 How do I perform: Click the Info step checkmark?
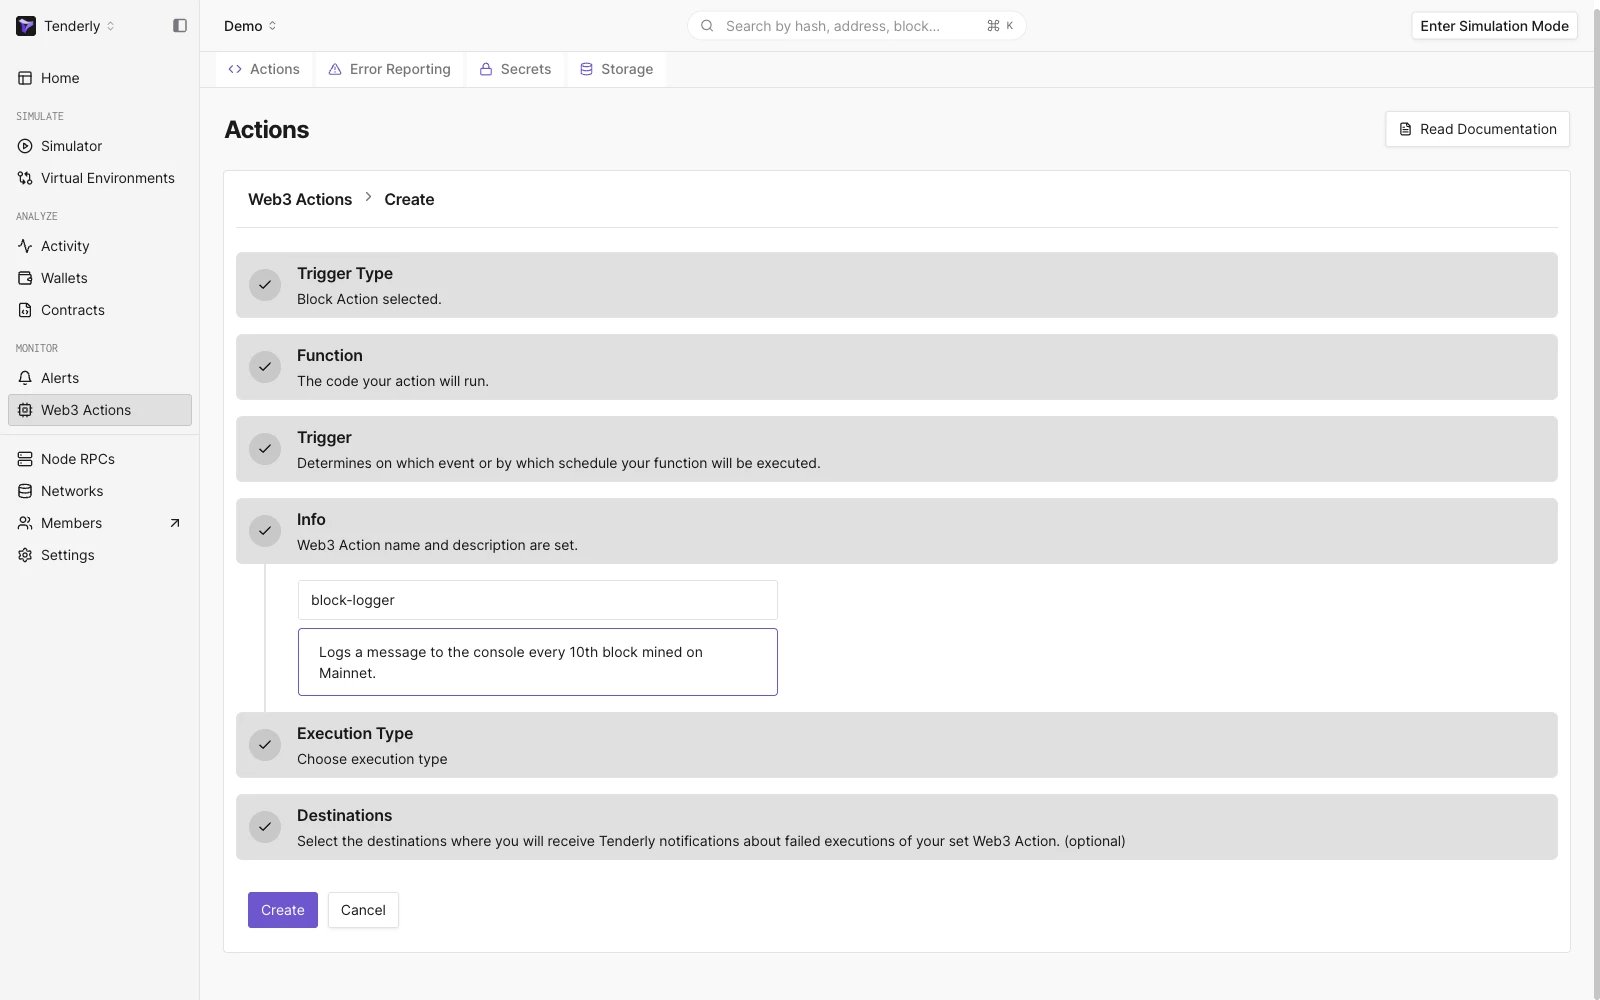tap(265, 531)
